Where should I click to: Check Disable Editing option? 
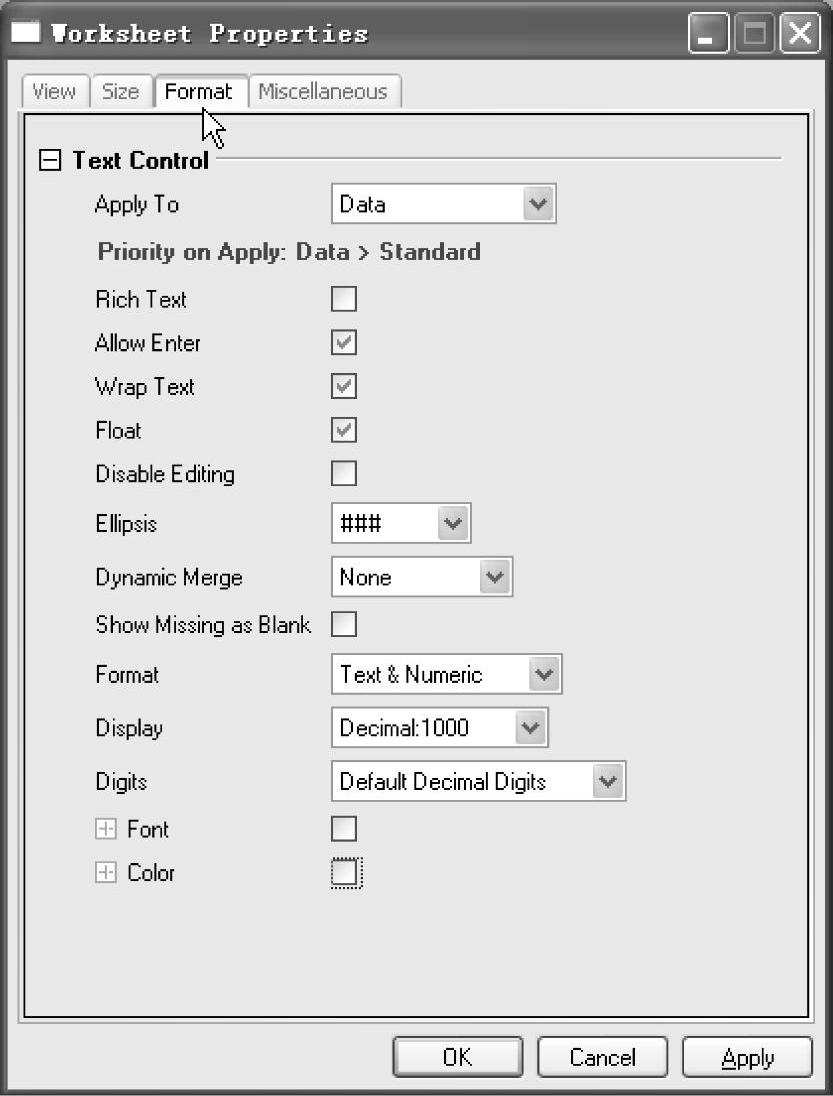pos(344,473)
